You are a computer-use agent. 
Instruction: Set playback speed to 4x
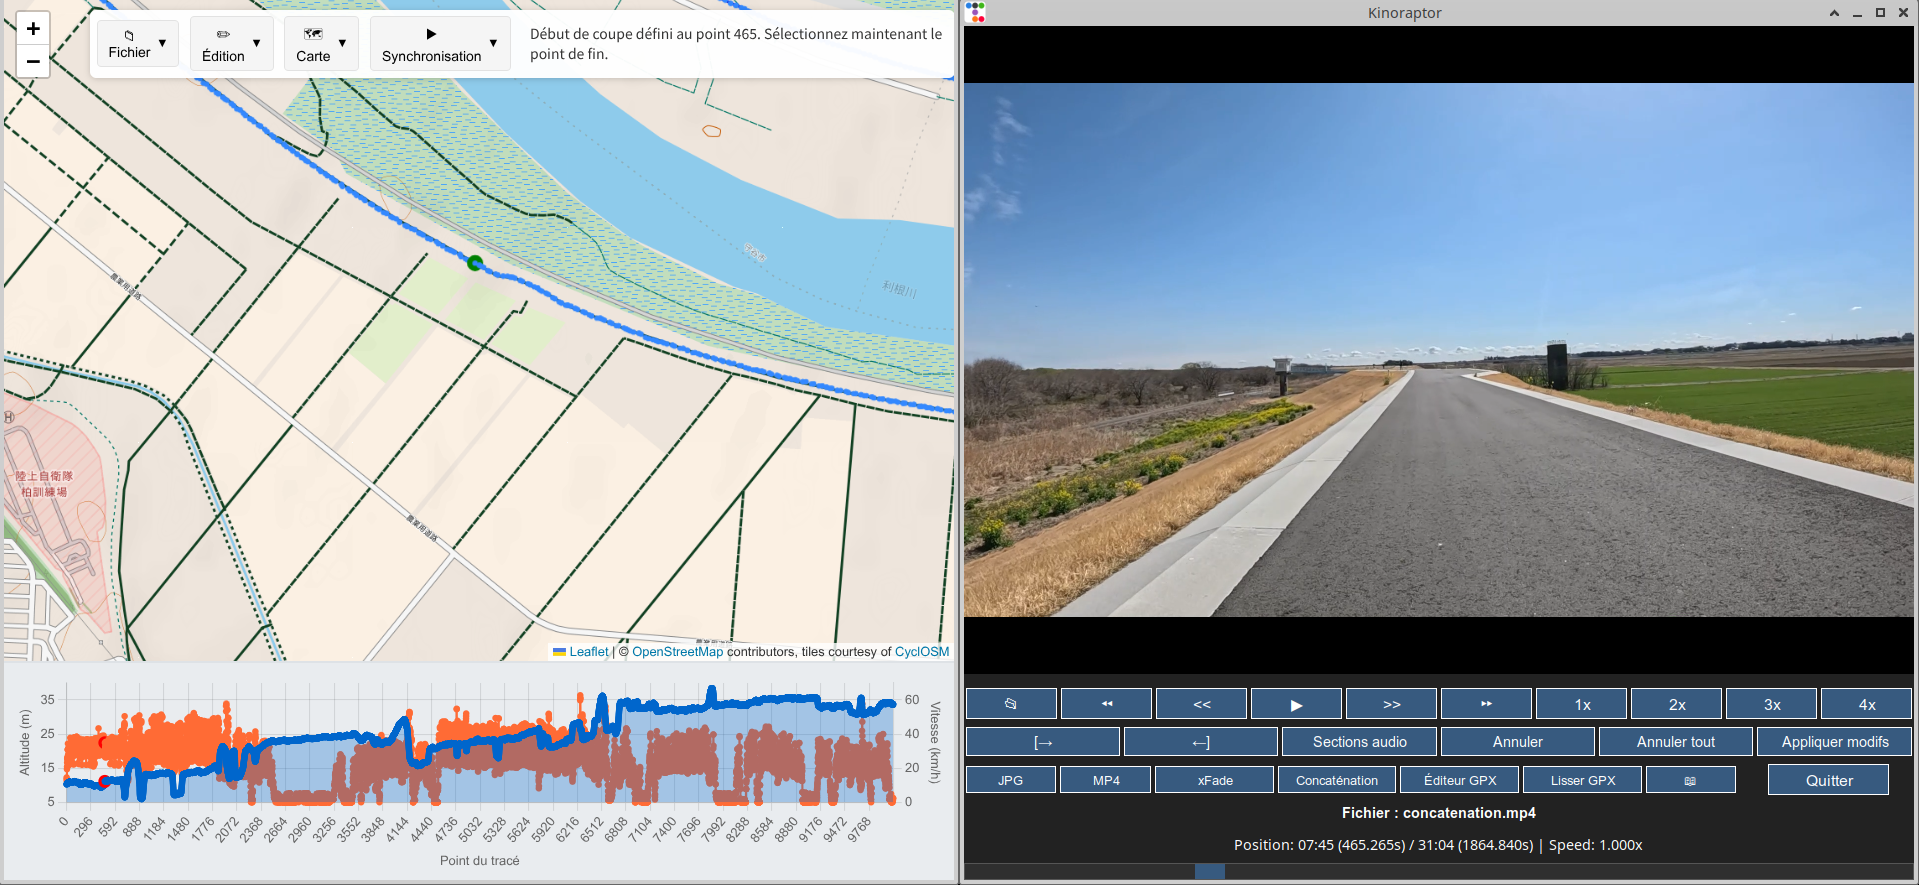click(x=1866, y=704)
